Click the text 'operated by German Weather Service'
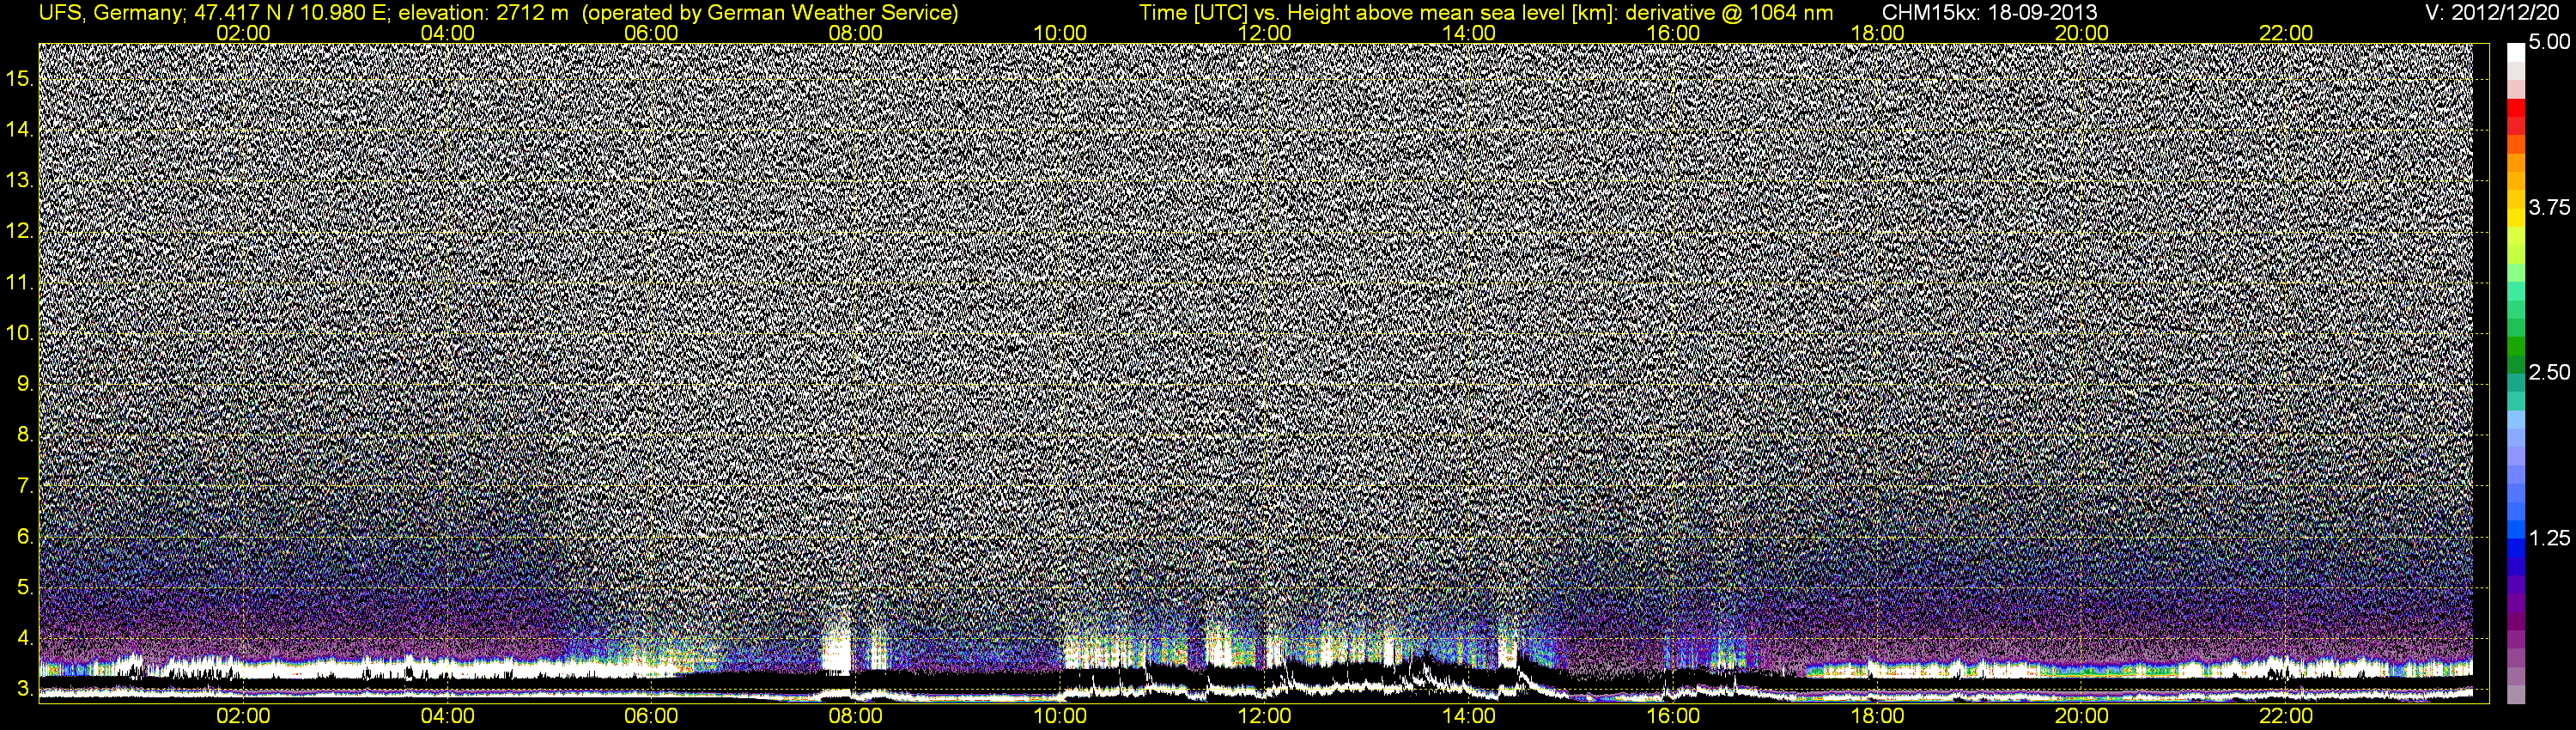2576x730 pixels. [x=769, y=13]
